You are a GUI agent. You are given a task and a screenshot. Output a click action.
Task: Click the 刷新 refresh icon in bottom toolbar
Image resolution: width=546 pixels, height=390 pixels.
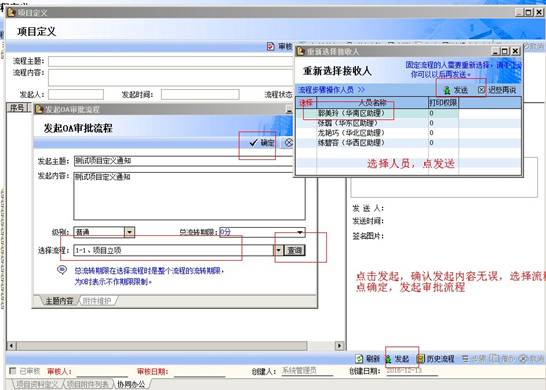pos(359,359)
